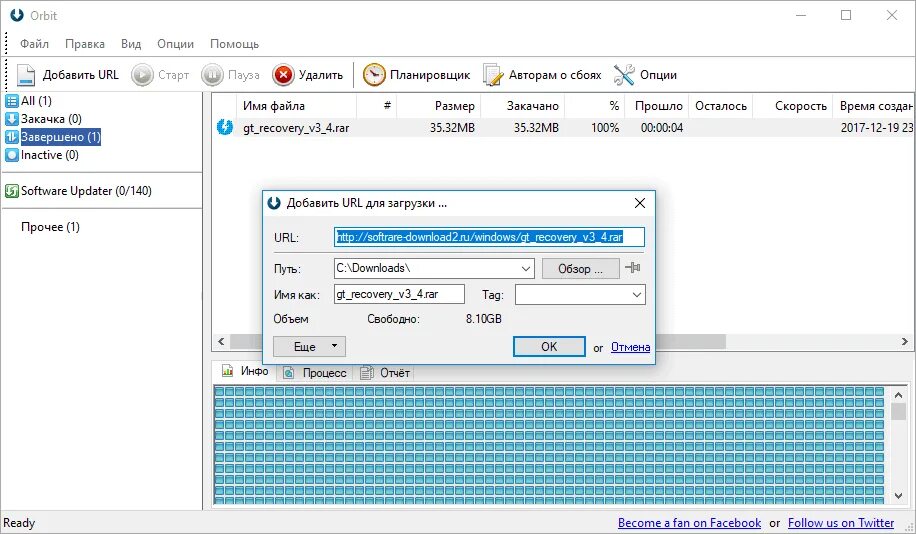Click the Завершено category icon
This screenshot has width=916, height=534.
pyautogui.click(x=12, y=137)
